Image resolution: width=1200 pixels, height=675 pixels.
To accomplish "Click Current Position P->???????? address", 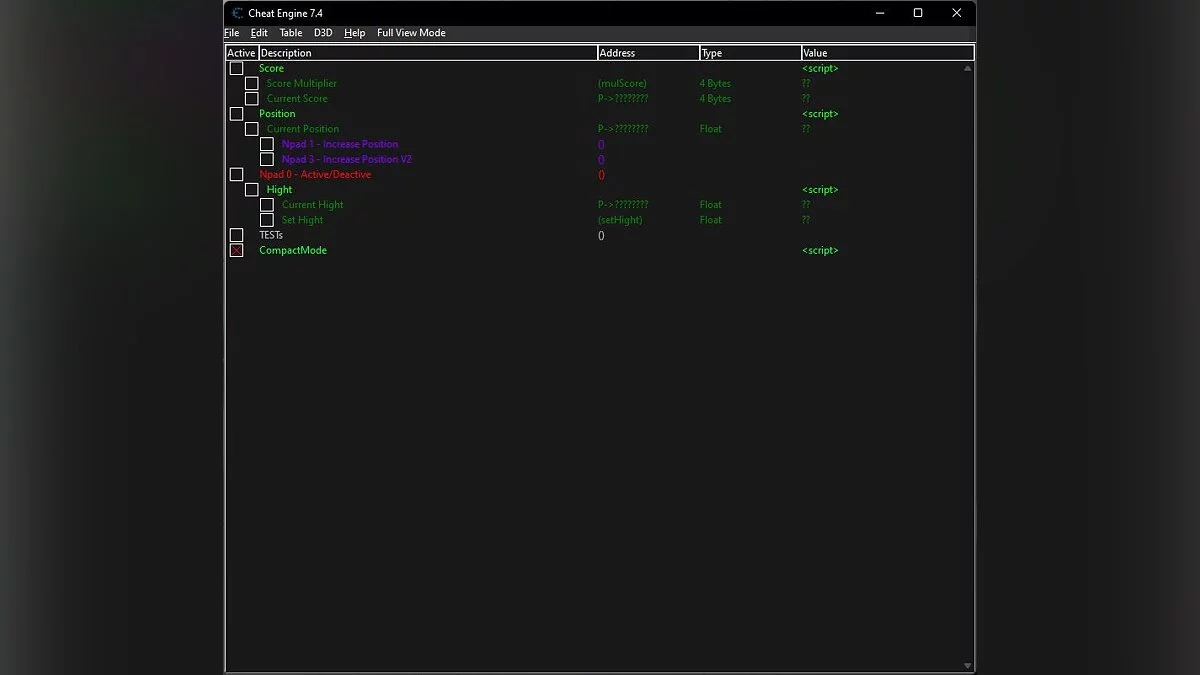I will coord(623,129).
